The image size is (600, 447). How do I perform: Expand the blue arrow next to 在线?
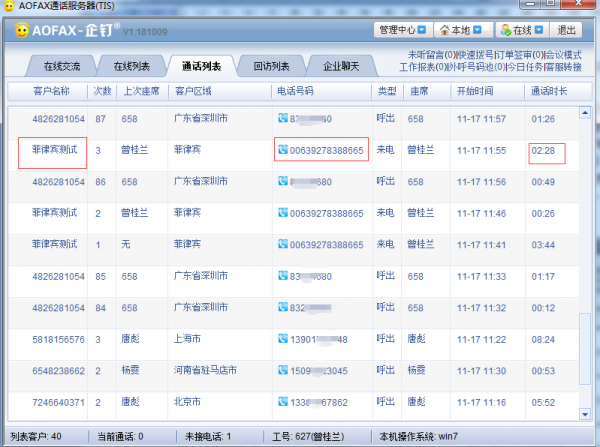539,30
